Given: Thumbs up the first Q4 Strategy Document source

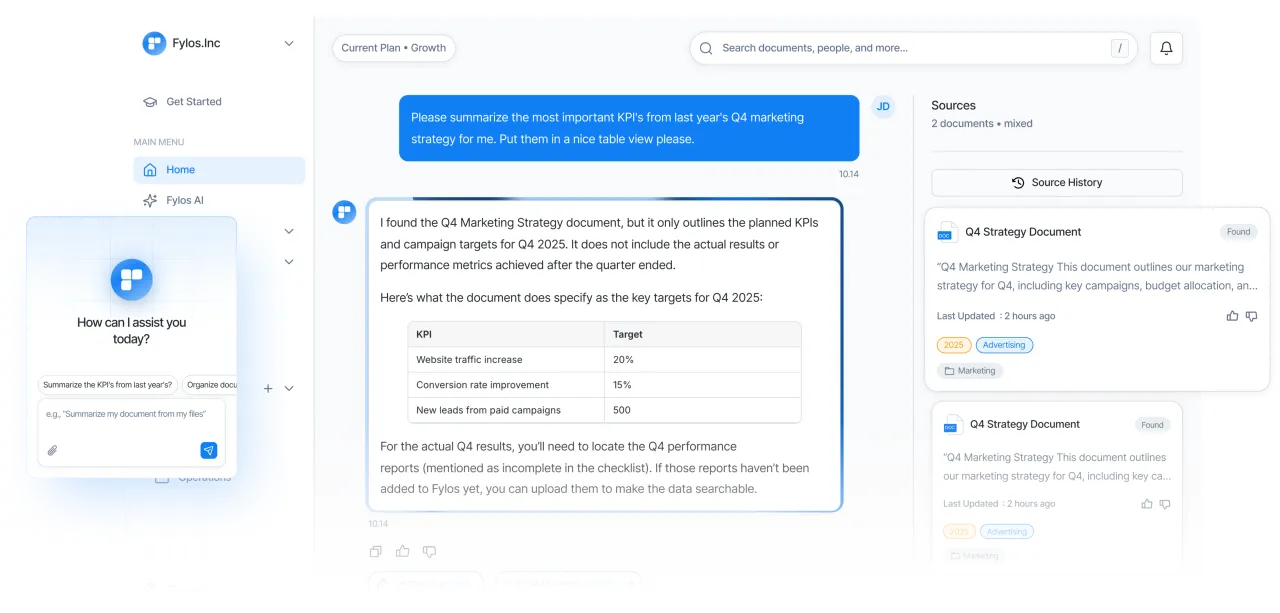Looking at the screenshot, I should coord(1232,316).
